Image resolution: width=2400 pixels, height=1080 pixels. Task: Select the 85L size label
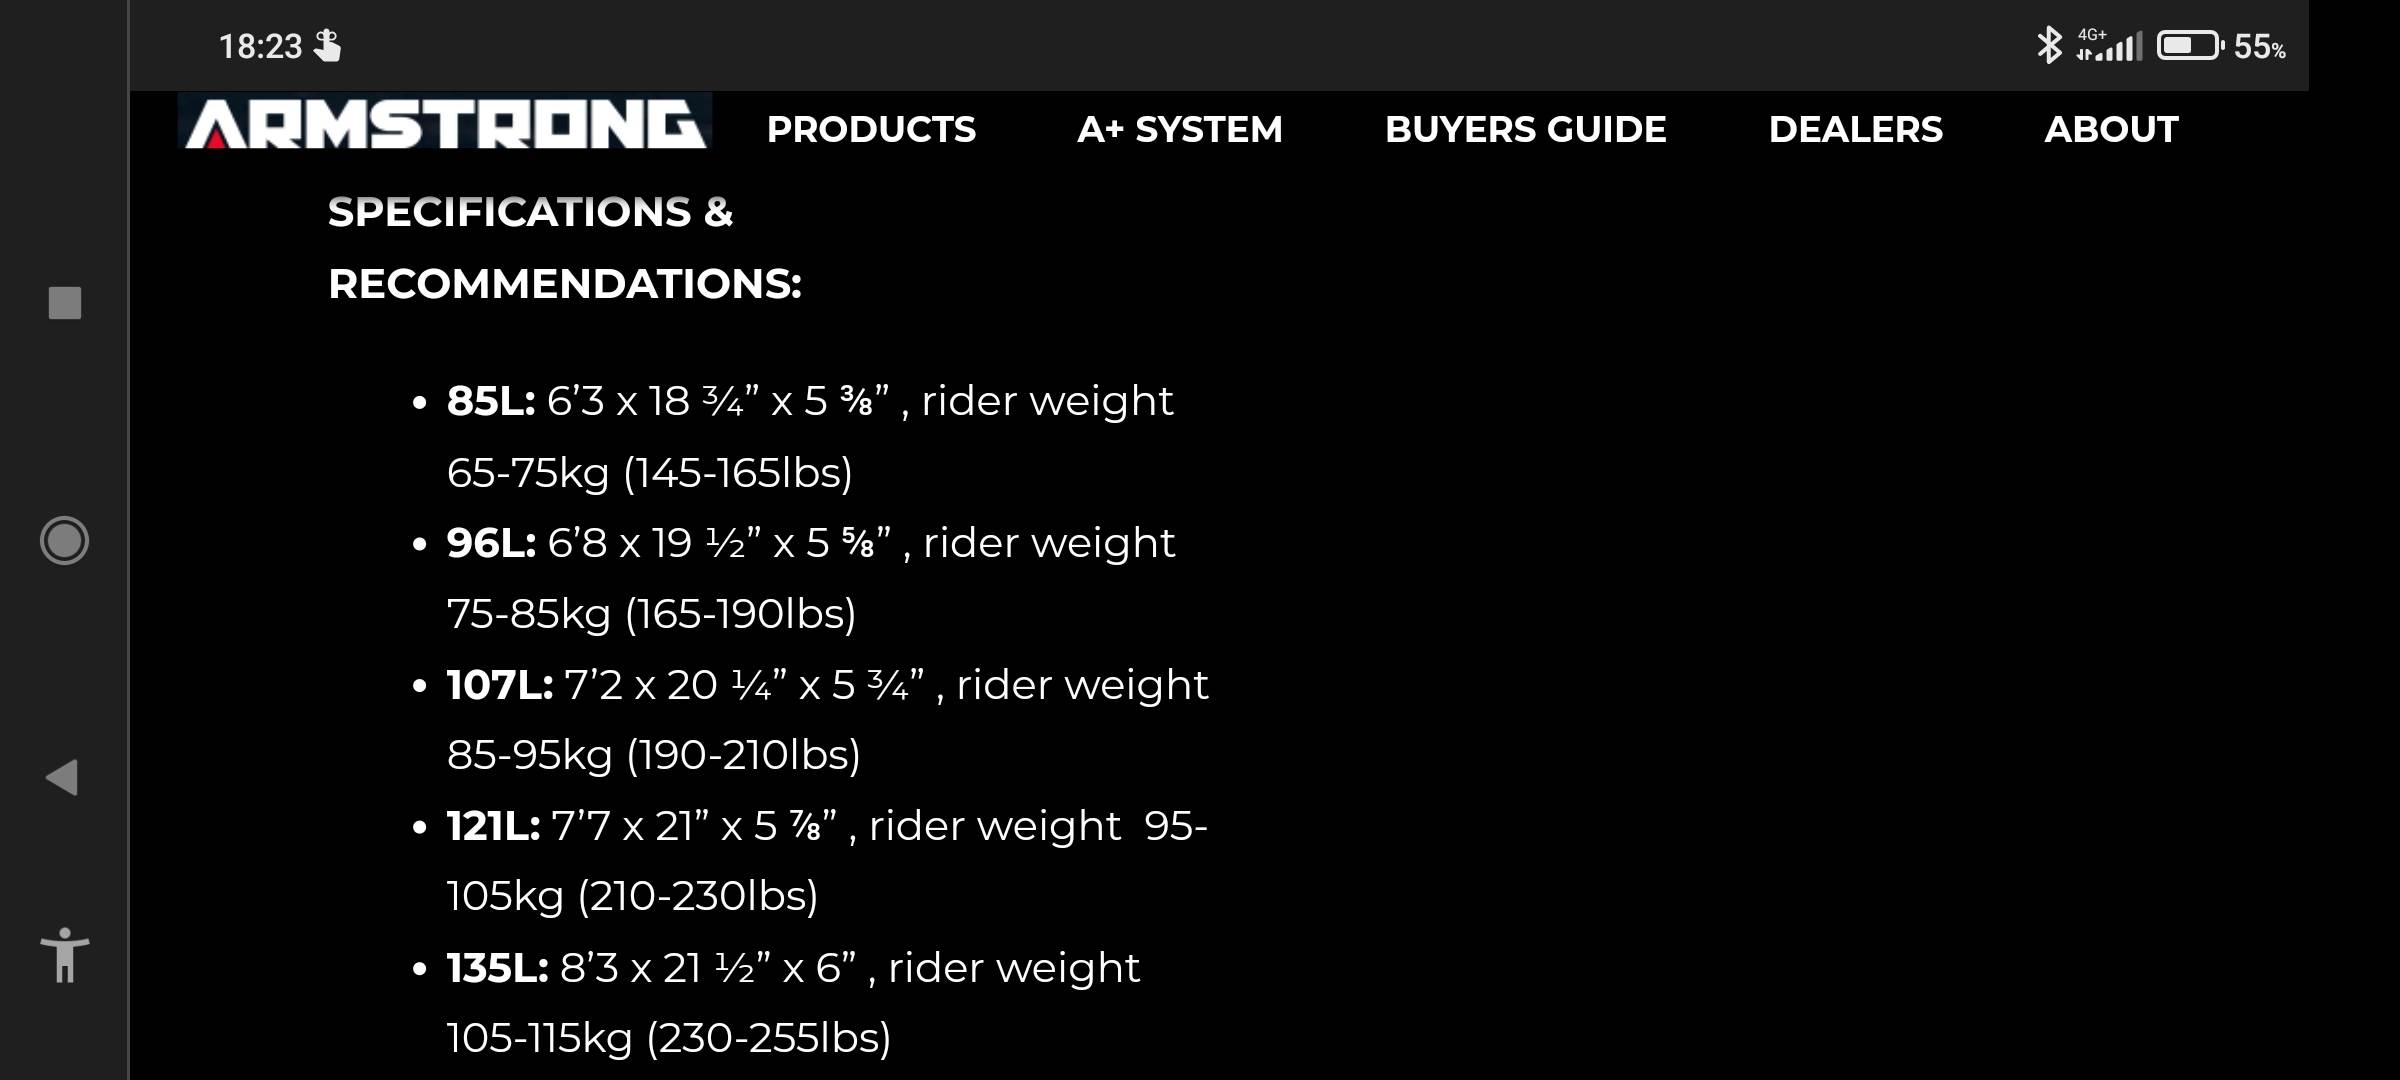pos(490,401)
